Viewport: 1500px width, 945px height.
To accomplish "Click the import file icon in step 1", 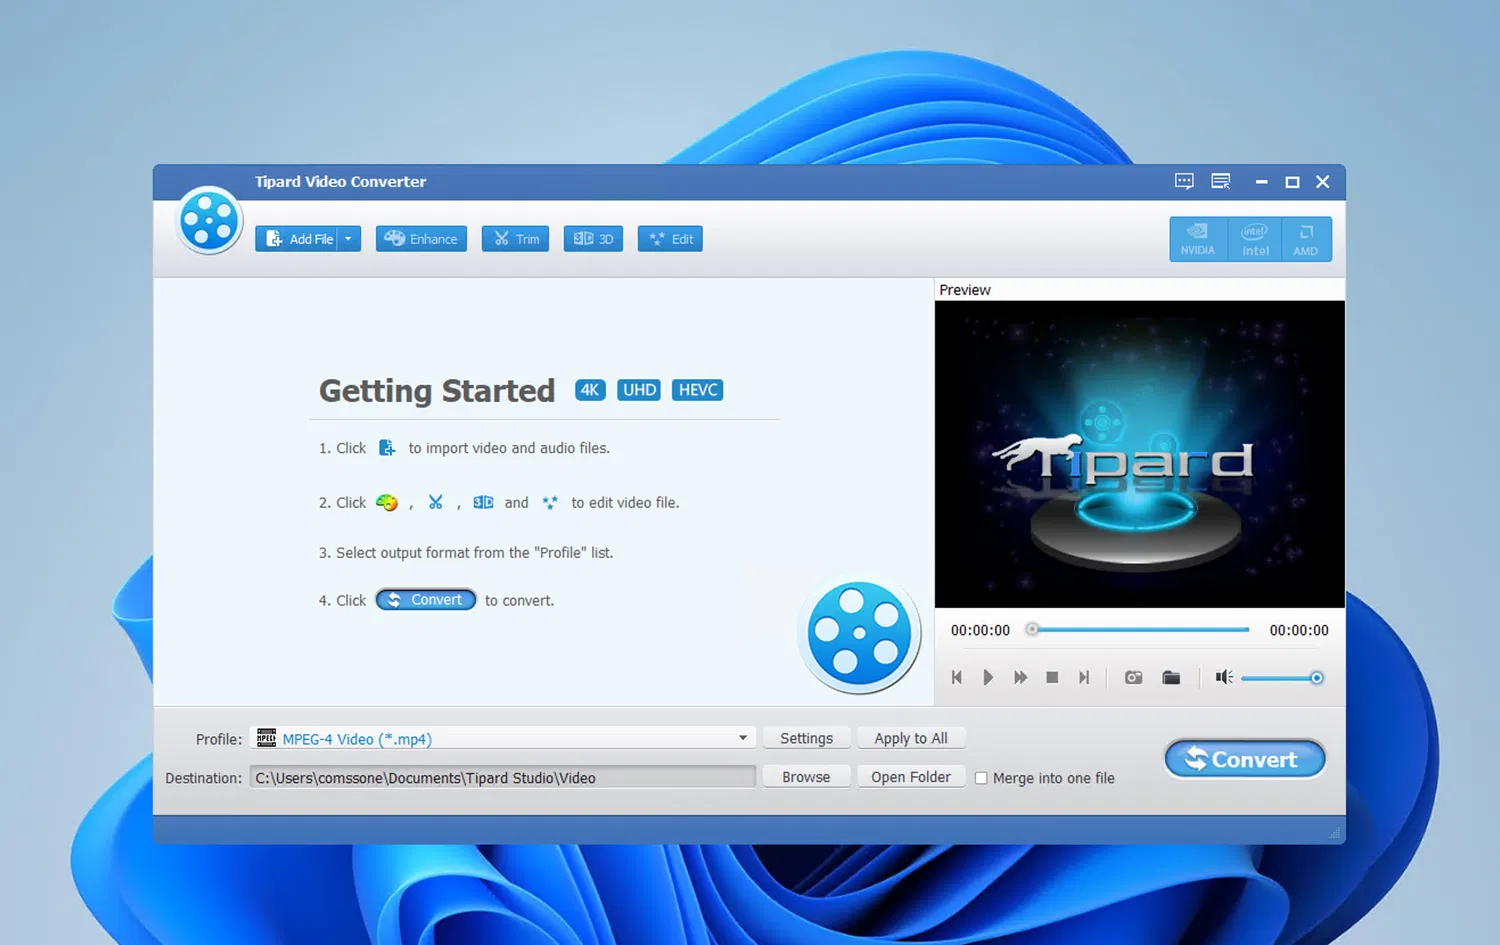I will pos(387,448).
